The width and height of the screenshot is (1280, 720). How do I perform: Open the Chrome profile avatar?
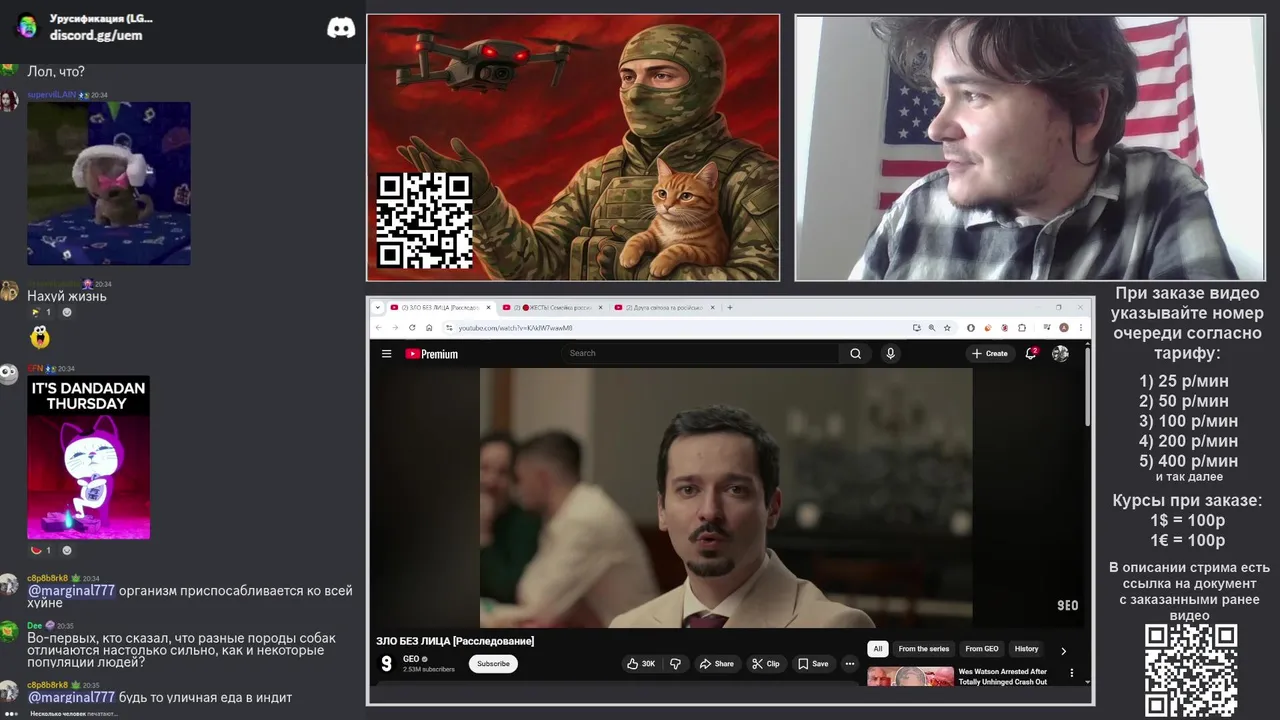[x=1064, y=327]
